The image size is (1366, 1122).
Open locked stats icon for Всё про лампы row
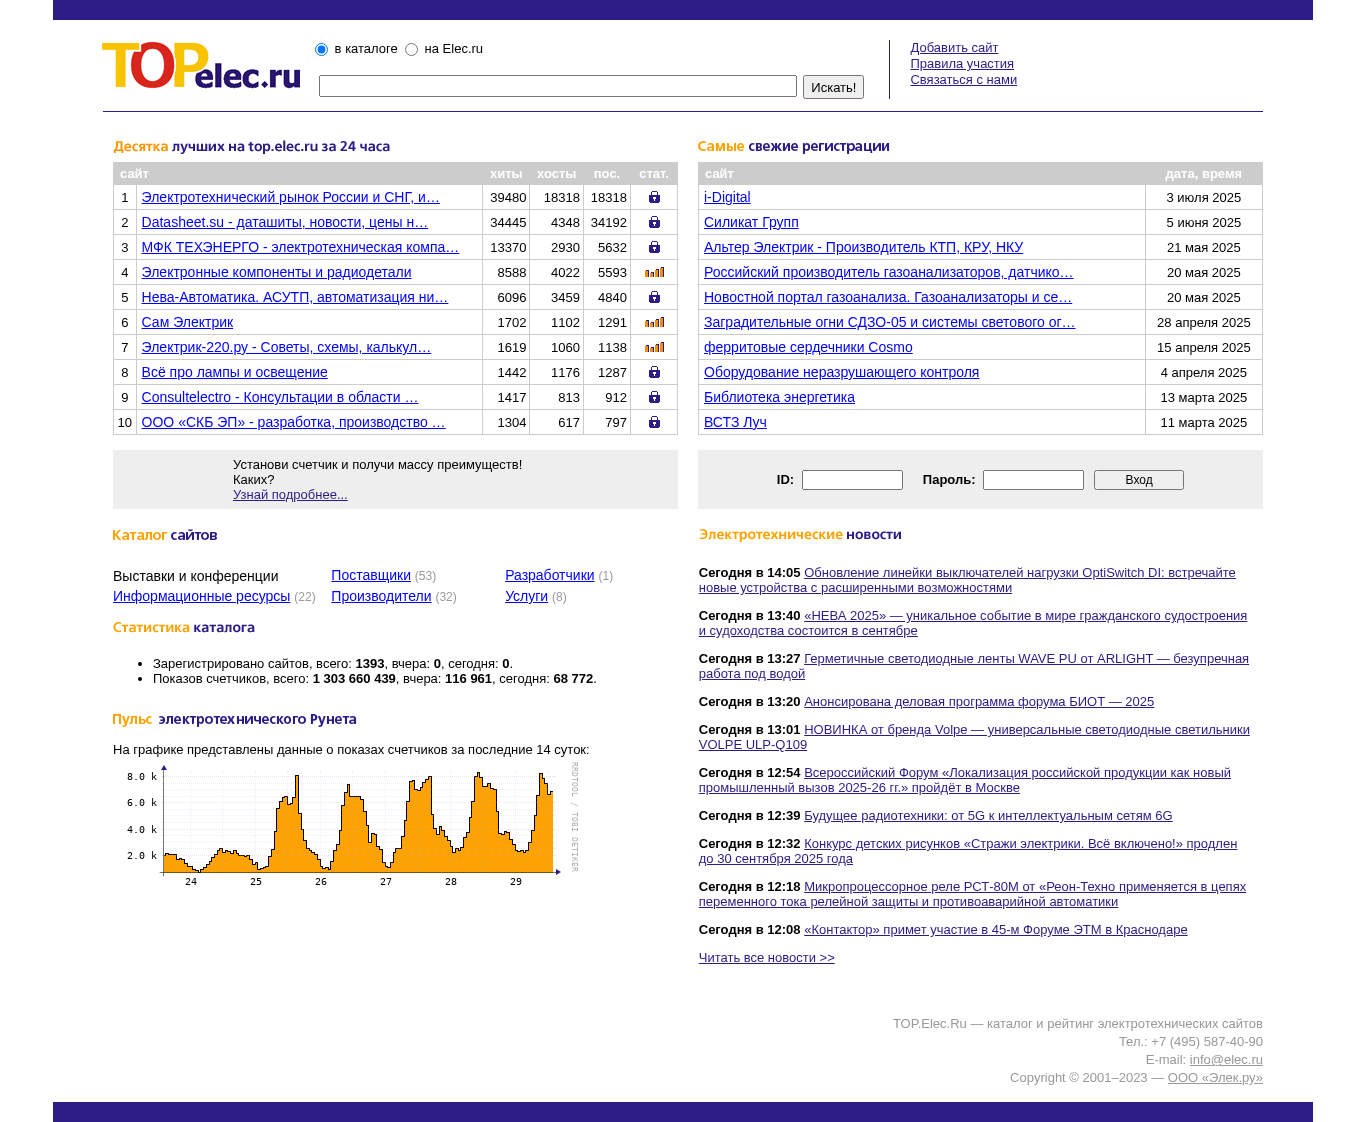pyautogui.click(x=654, y=372)
